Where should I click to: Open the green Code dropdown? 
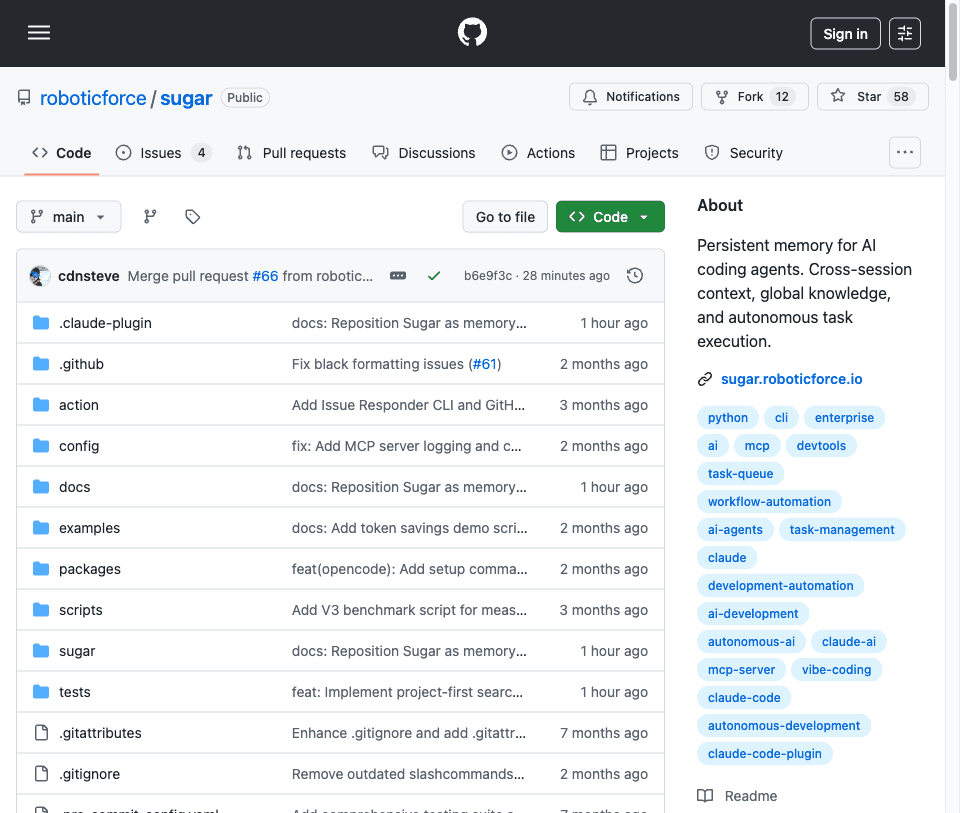[x=610, y=217]
